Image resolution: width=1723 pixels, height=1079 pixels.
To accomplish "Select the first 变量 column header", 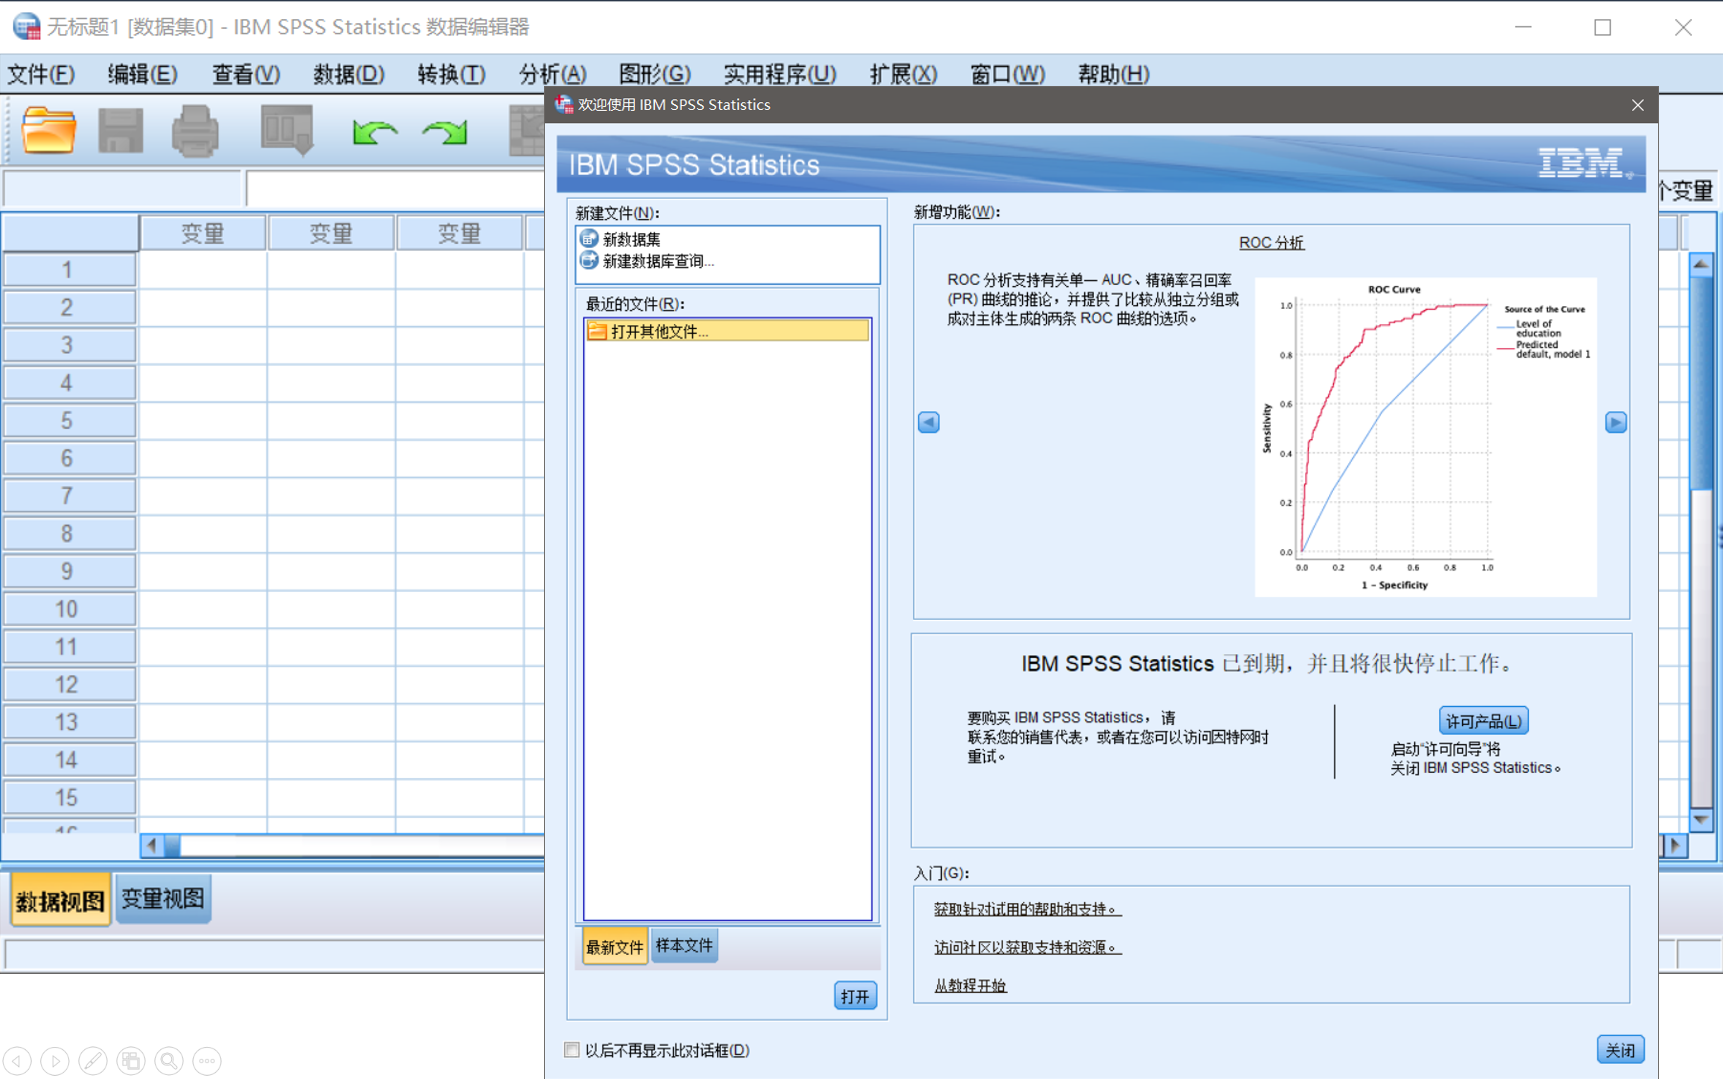I will point(203,233).
